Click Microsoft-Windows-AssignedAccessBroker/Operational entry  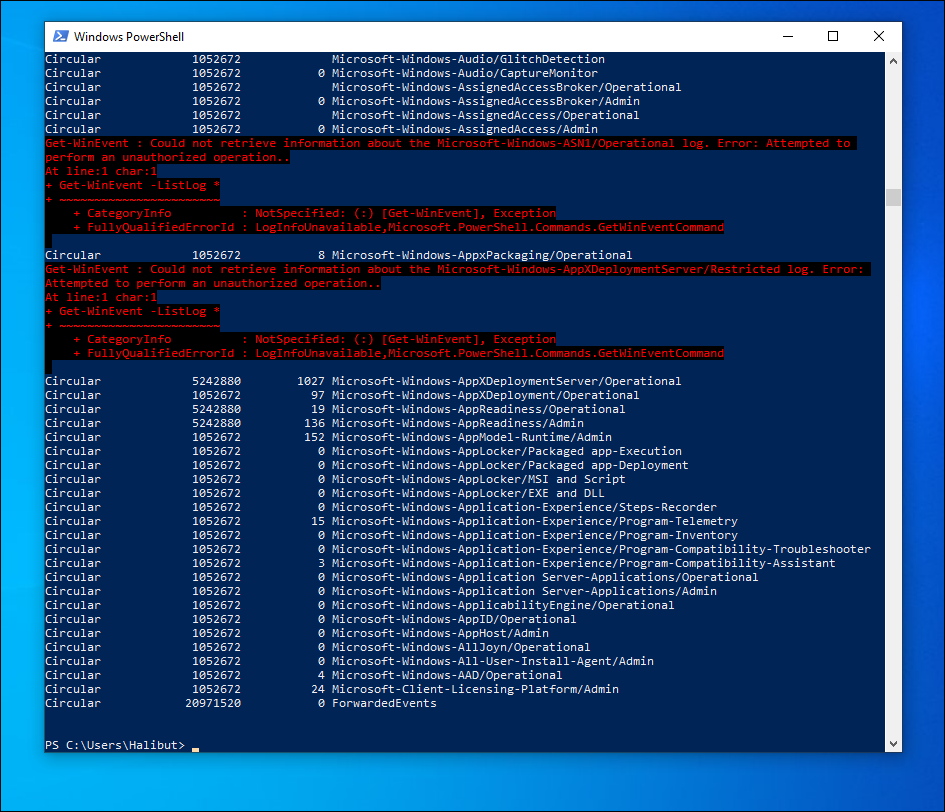pyautogui.click(x=506, y=87)
